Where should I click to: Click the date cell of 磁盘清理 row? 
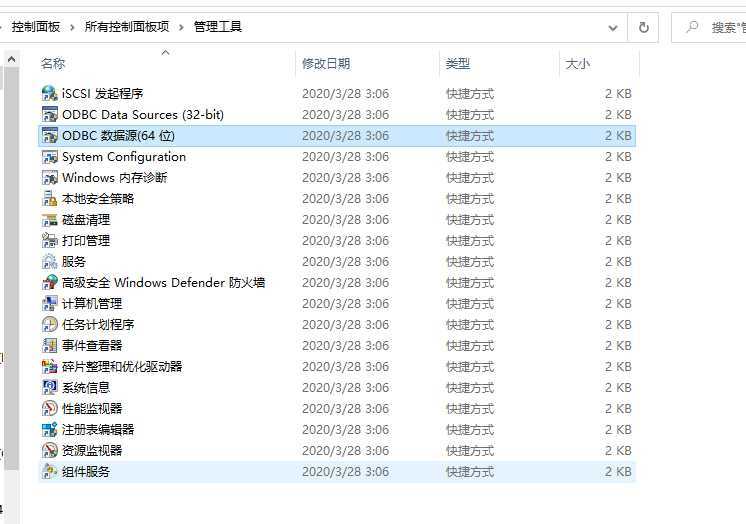[345, 219]
